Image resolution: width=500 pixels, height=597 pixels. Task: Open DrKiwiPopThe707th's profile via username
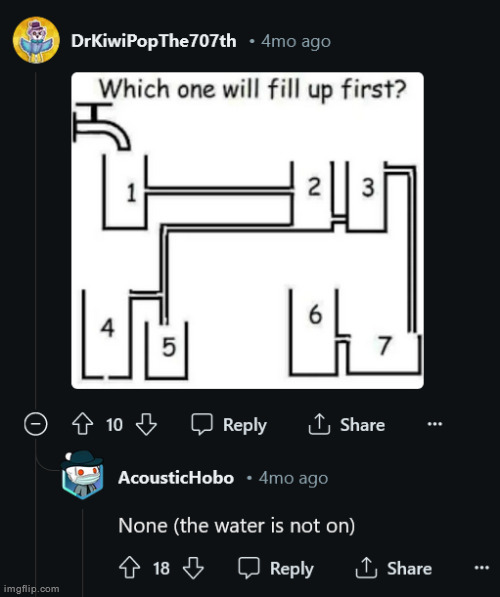[153, 41]
